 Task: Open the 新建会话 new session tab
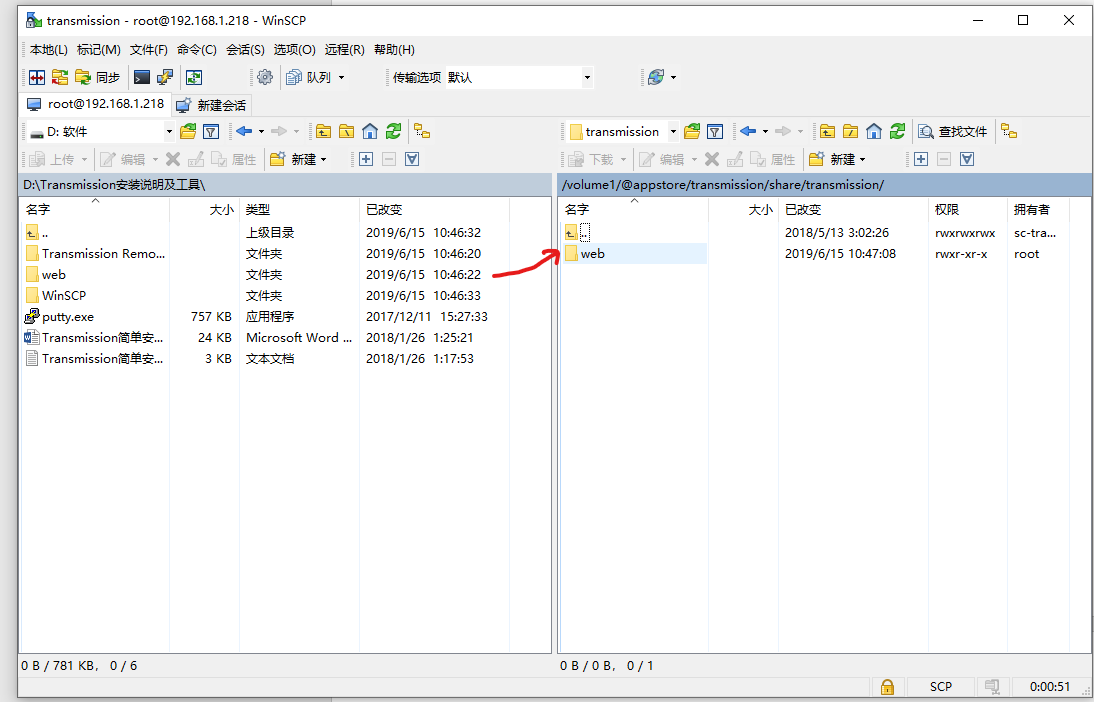(211, 105)
